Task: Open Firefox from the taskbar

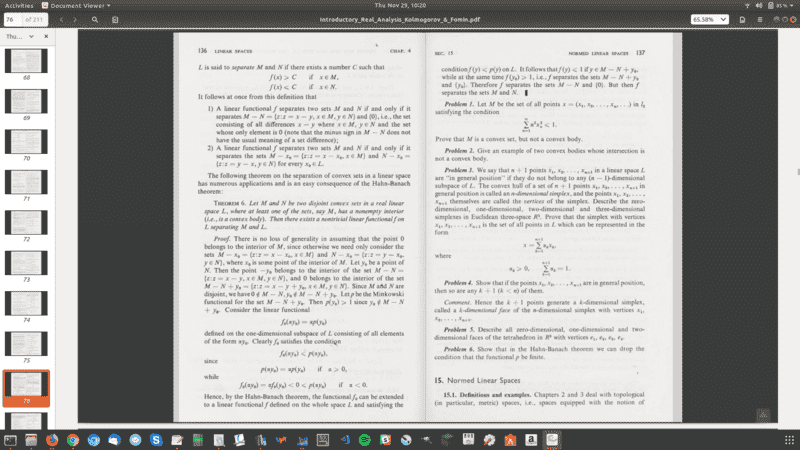Action: coord(48,439)
